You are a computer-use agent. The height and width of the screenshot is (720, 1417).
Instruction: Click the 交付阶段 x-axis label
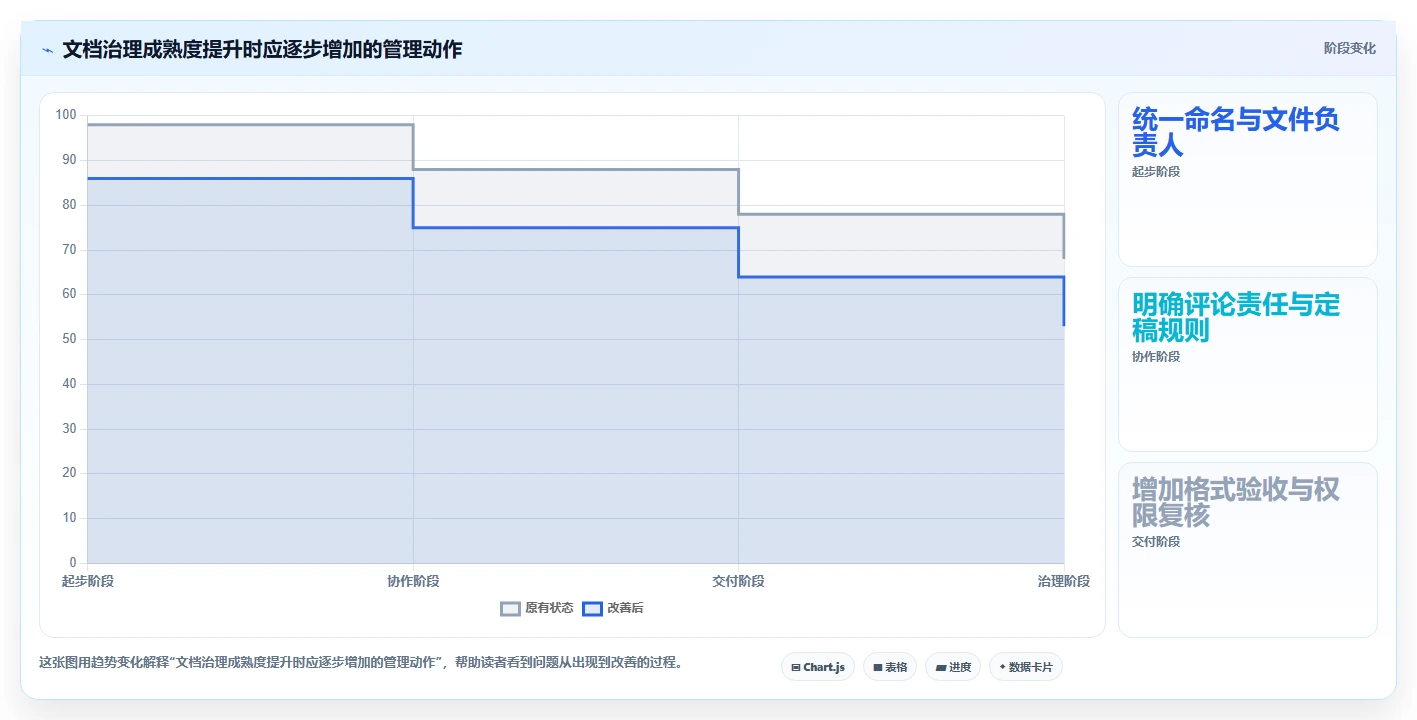point(738,581)
